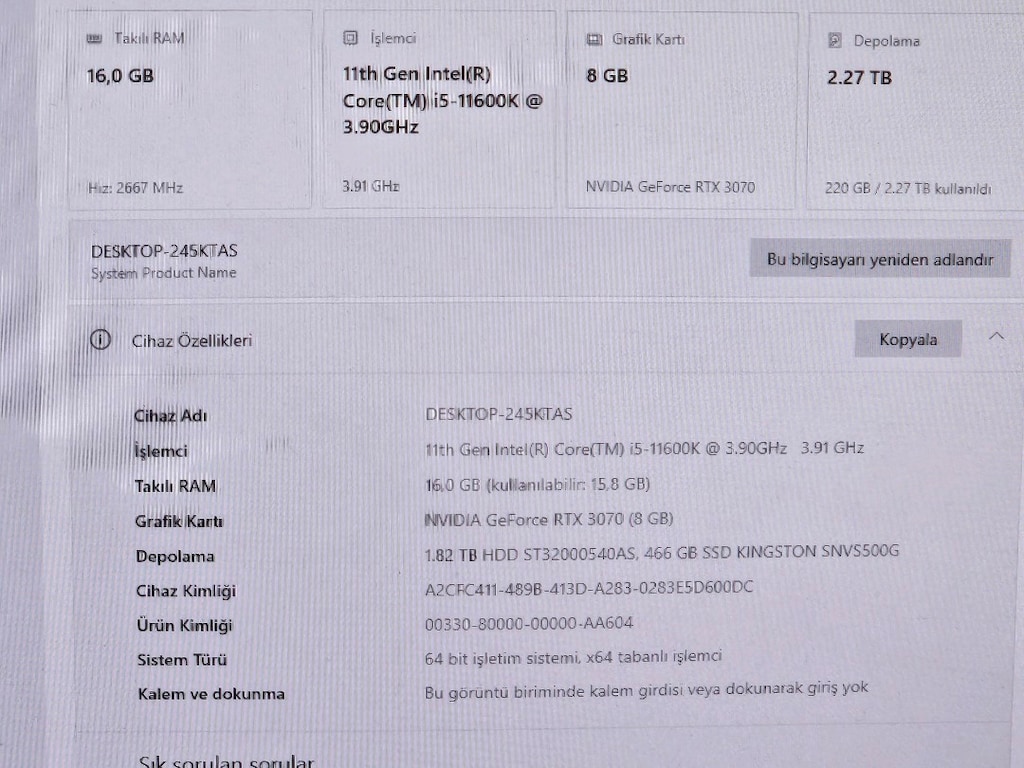This screenshot has height=768, width=1024.
Task: Click the İşlemci label in device properties
Action: click(x=161, y=451)
